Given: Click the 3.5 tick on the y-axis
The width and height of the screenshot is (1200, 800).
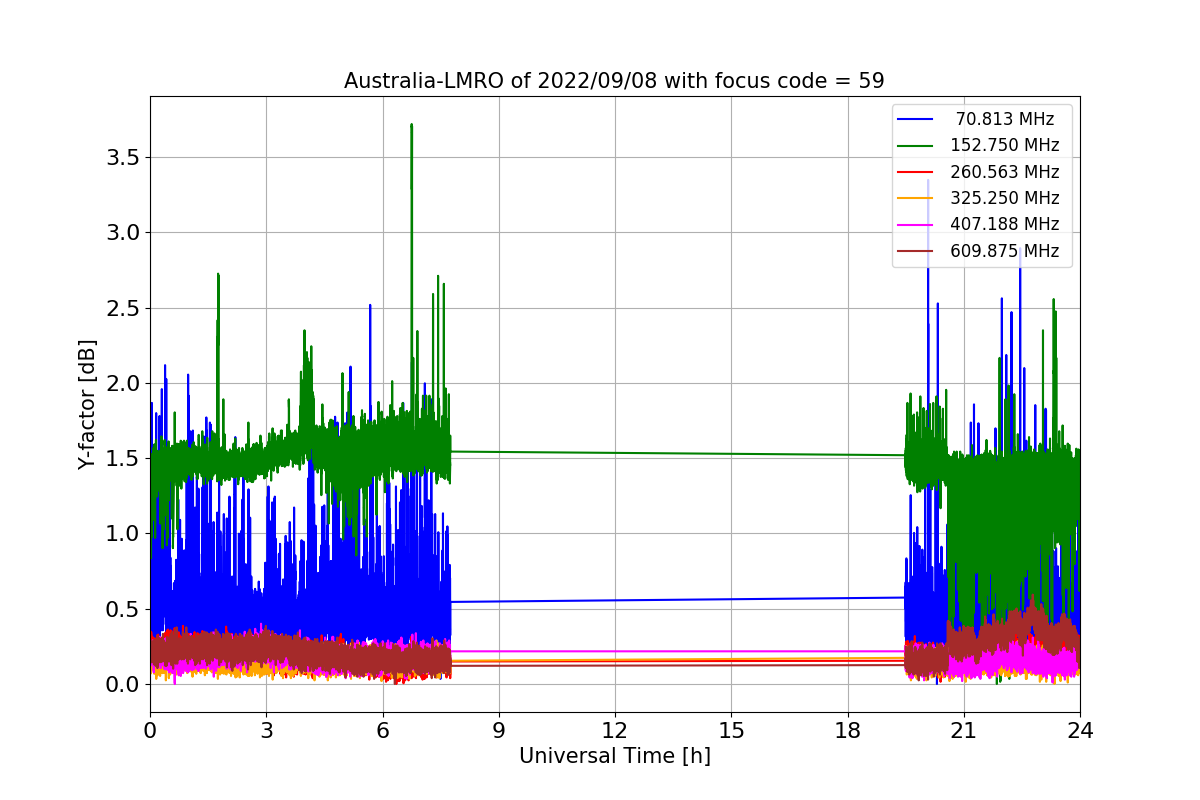Looking at the screenshot, I should tap(123, 157).
